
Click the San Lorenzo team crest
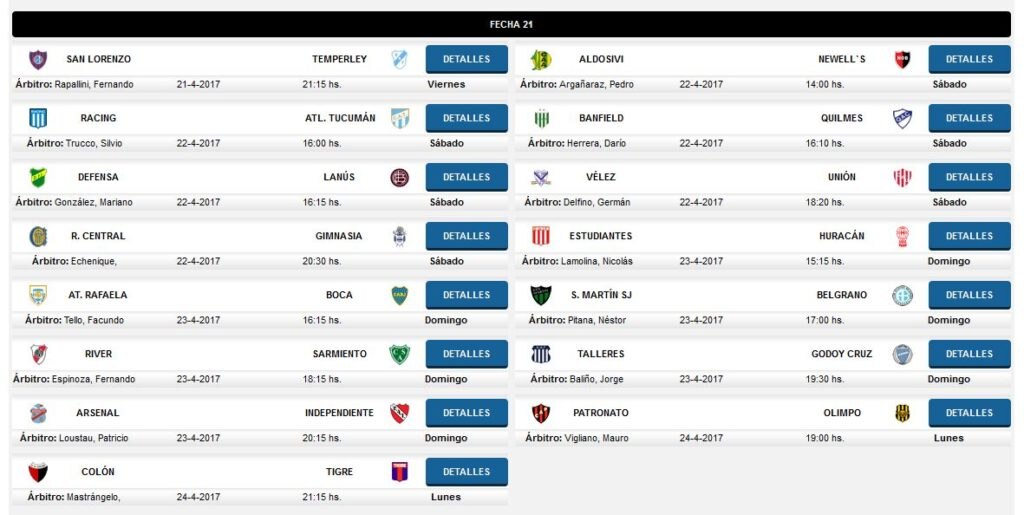[38, 59]
